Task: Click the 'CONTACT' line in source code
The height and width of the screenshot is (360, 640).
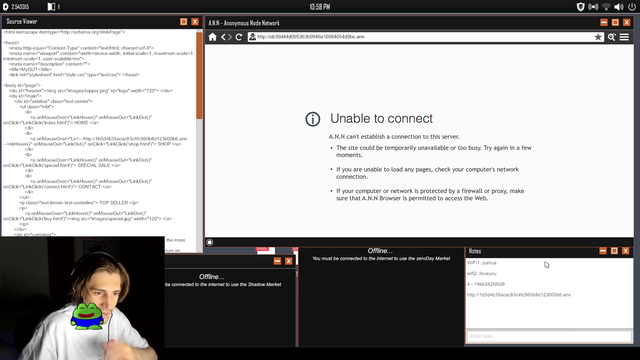Action: pyautogui.click(x=57, y=187)
